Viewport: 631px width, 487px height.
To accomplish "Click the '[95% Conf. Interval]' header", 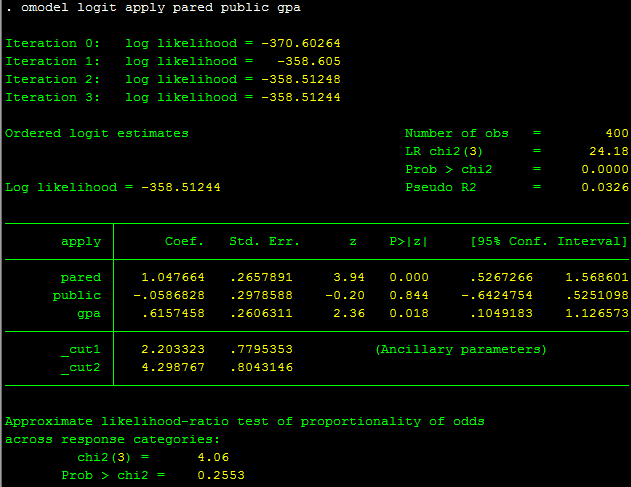I will (x=548, y=242).
